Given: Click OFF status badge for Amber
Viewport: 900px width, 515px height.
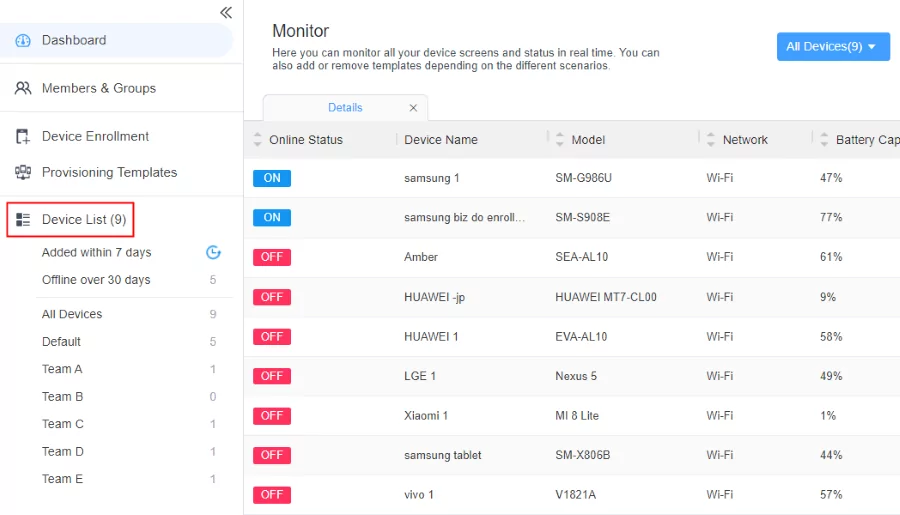Looking at the screenshot, I should pyautogui.click(x=272, y=257).
